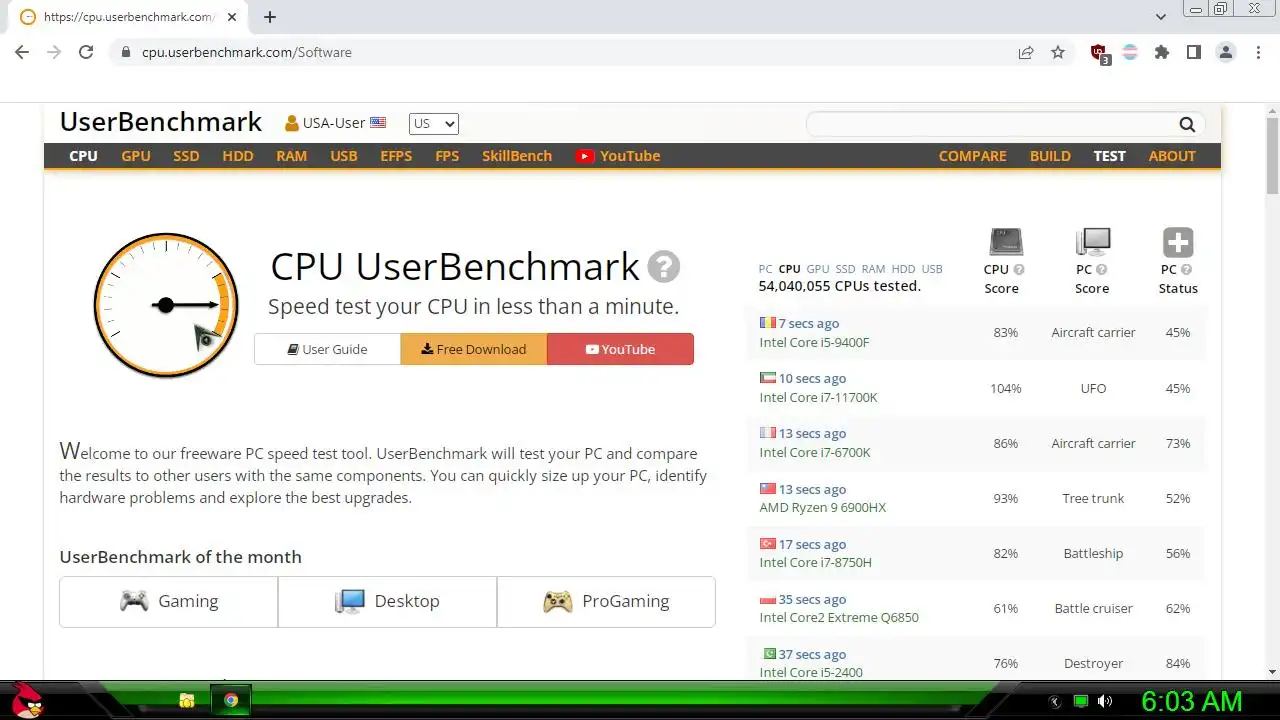Click the speedometer gauge logo
Image resolution: width=1280 pixels, height=720 pixels.
click(x=166, y=305)
